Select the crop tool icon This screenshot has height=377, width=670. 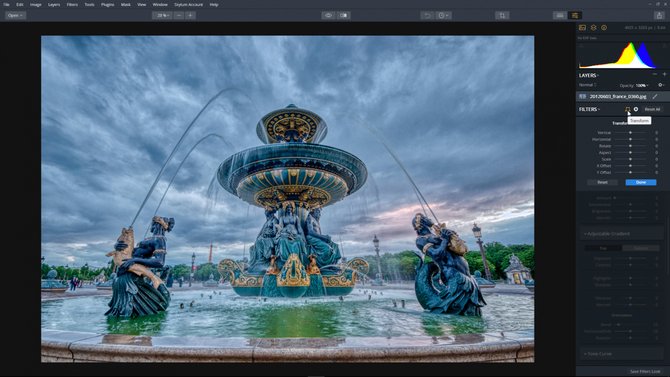(x=502, y=15)
